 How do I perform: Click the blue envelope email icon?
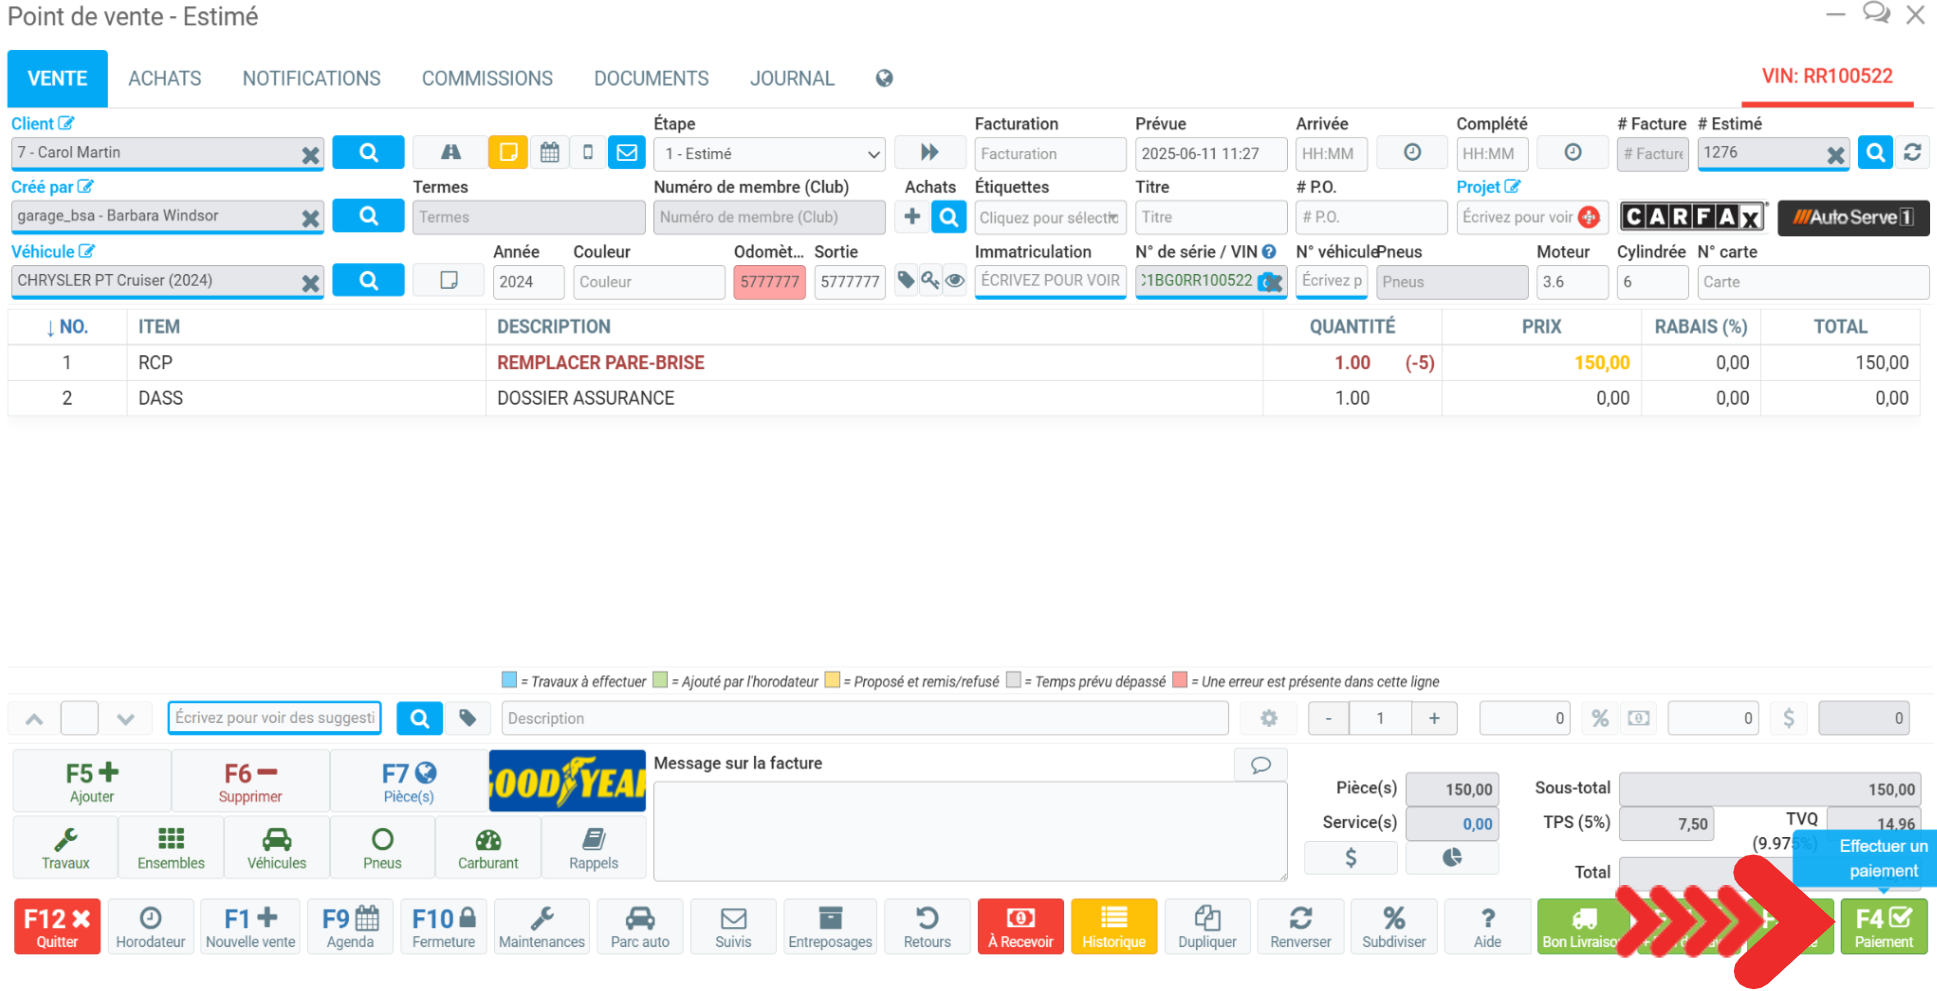coord(627,153)
